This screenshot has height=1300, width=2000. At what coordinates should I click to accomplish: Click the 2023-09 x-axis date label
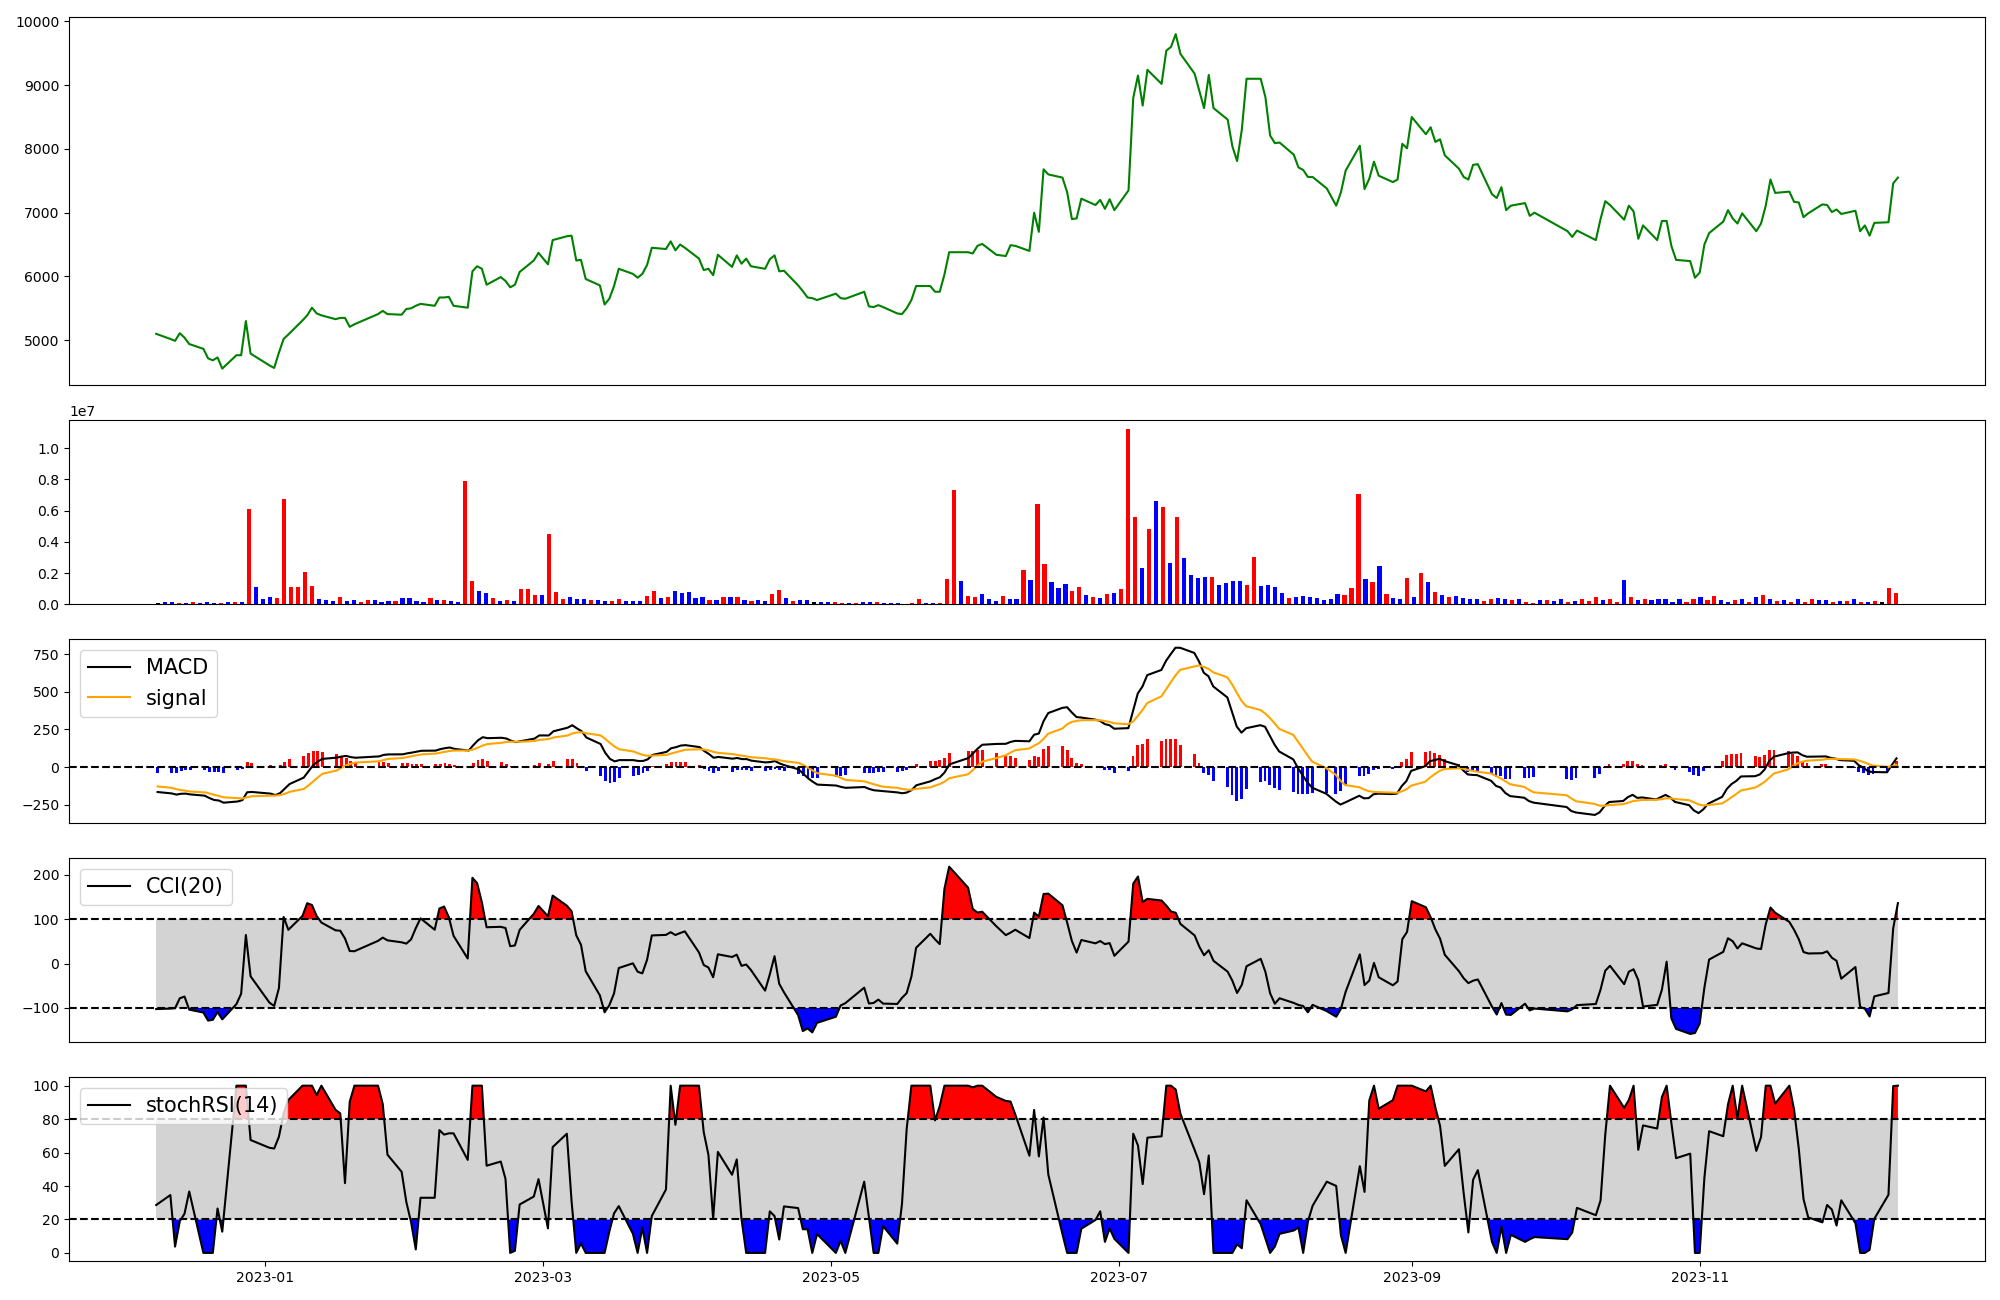click(1412, 1277)
